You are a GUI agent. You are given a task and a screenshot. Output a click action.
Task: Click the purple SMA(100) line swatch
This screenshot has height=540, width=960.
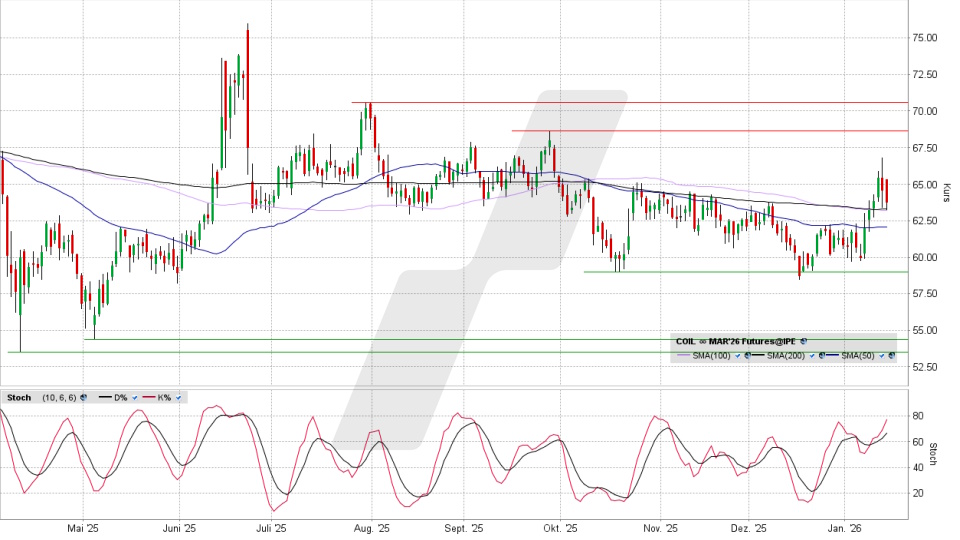[x=685, y=356]
